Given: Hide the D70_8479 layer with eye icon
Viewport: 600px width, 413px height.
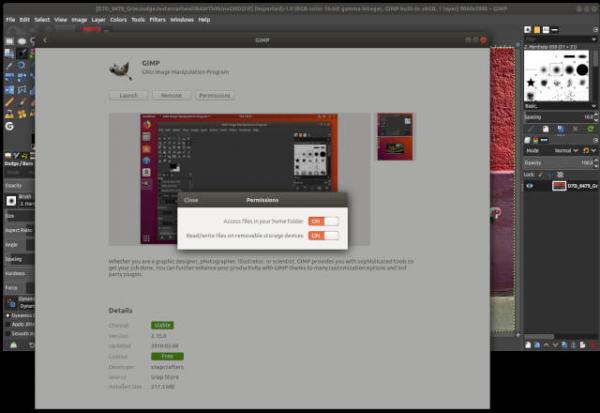Looking at the screenshot, I should (x=530, y=186).
